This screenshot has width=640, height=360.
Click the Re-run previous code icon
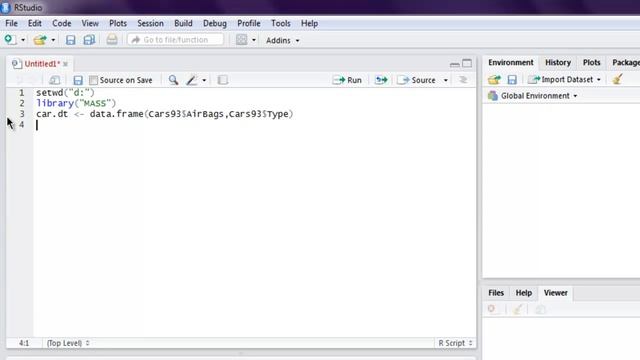coord(381,80)
